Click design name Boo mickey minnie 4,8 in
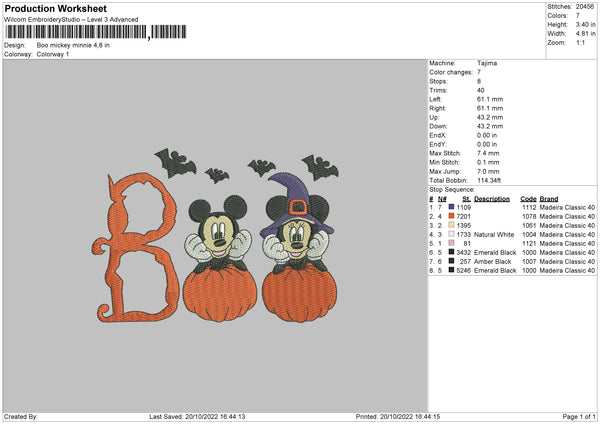Image resolution: width=600 pixels, height=424 pixels. click(73, 45)
